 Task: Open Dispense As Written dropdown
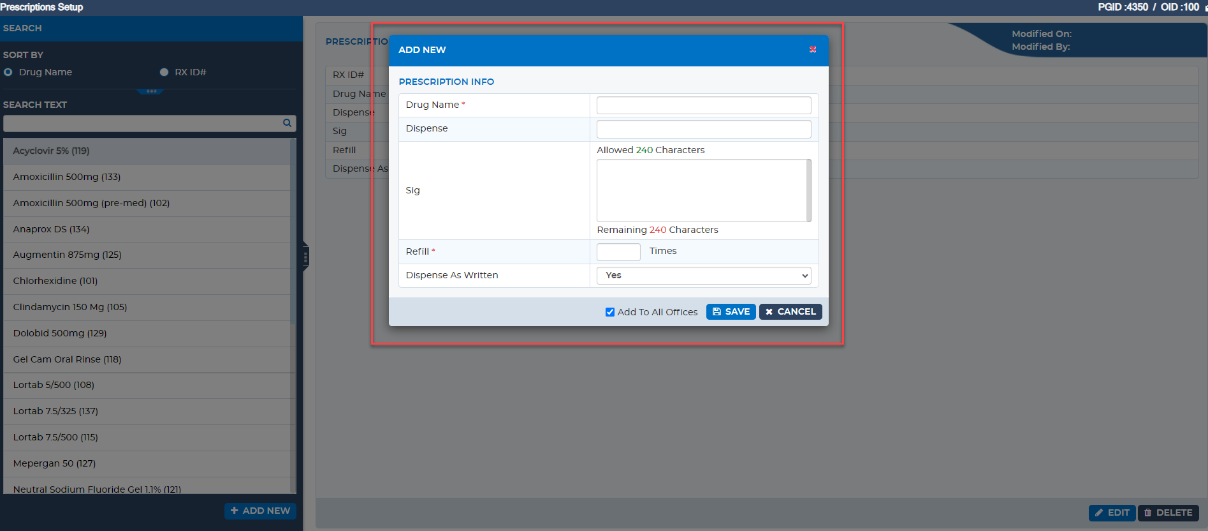704,275
